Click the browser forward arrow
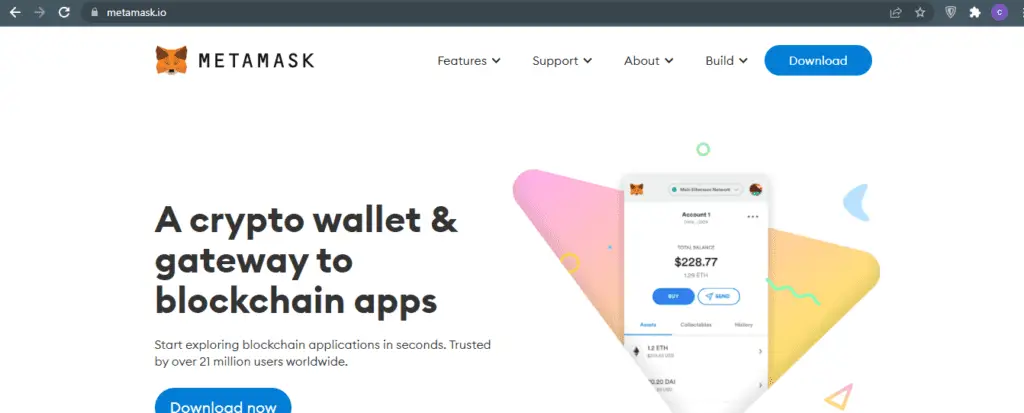The image size is (1024, 413). 40,12
